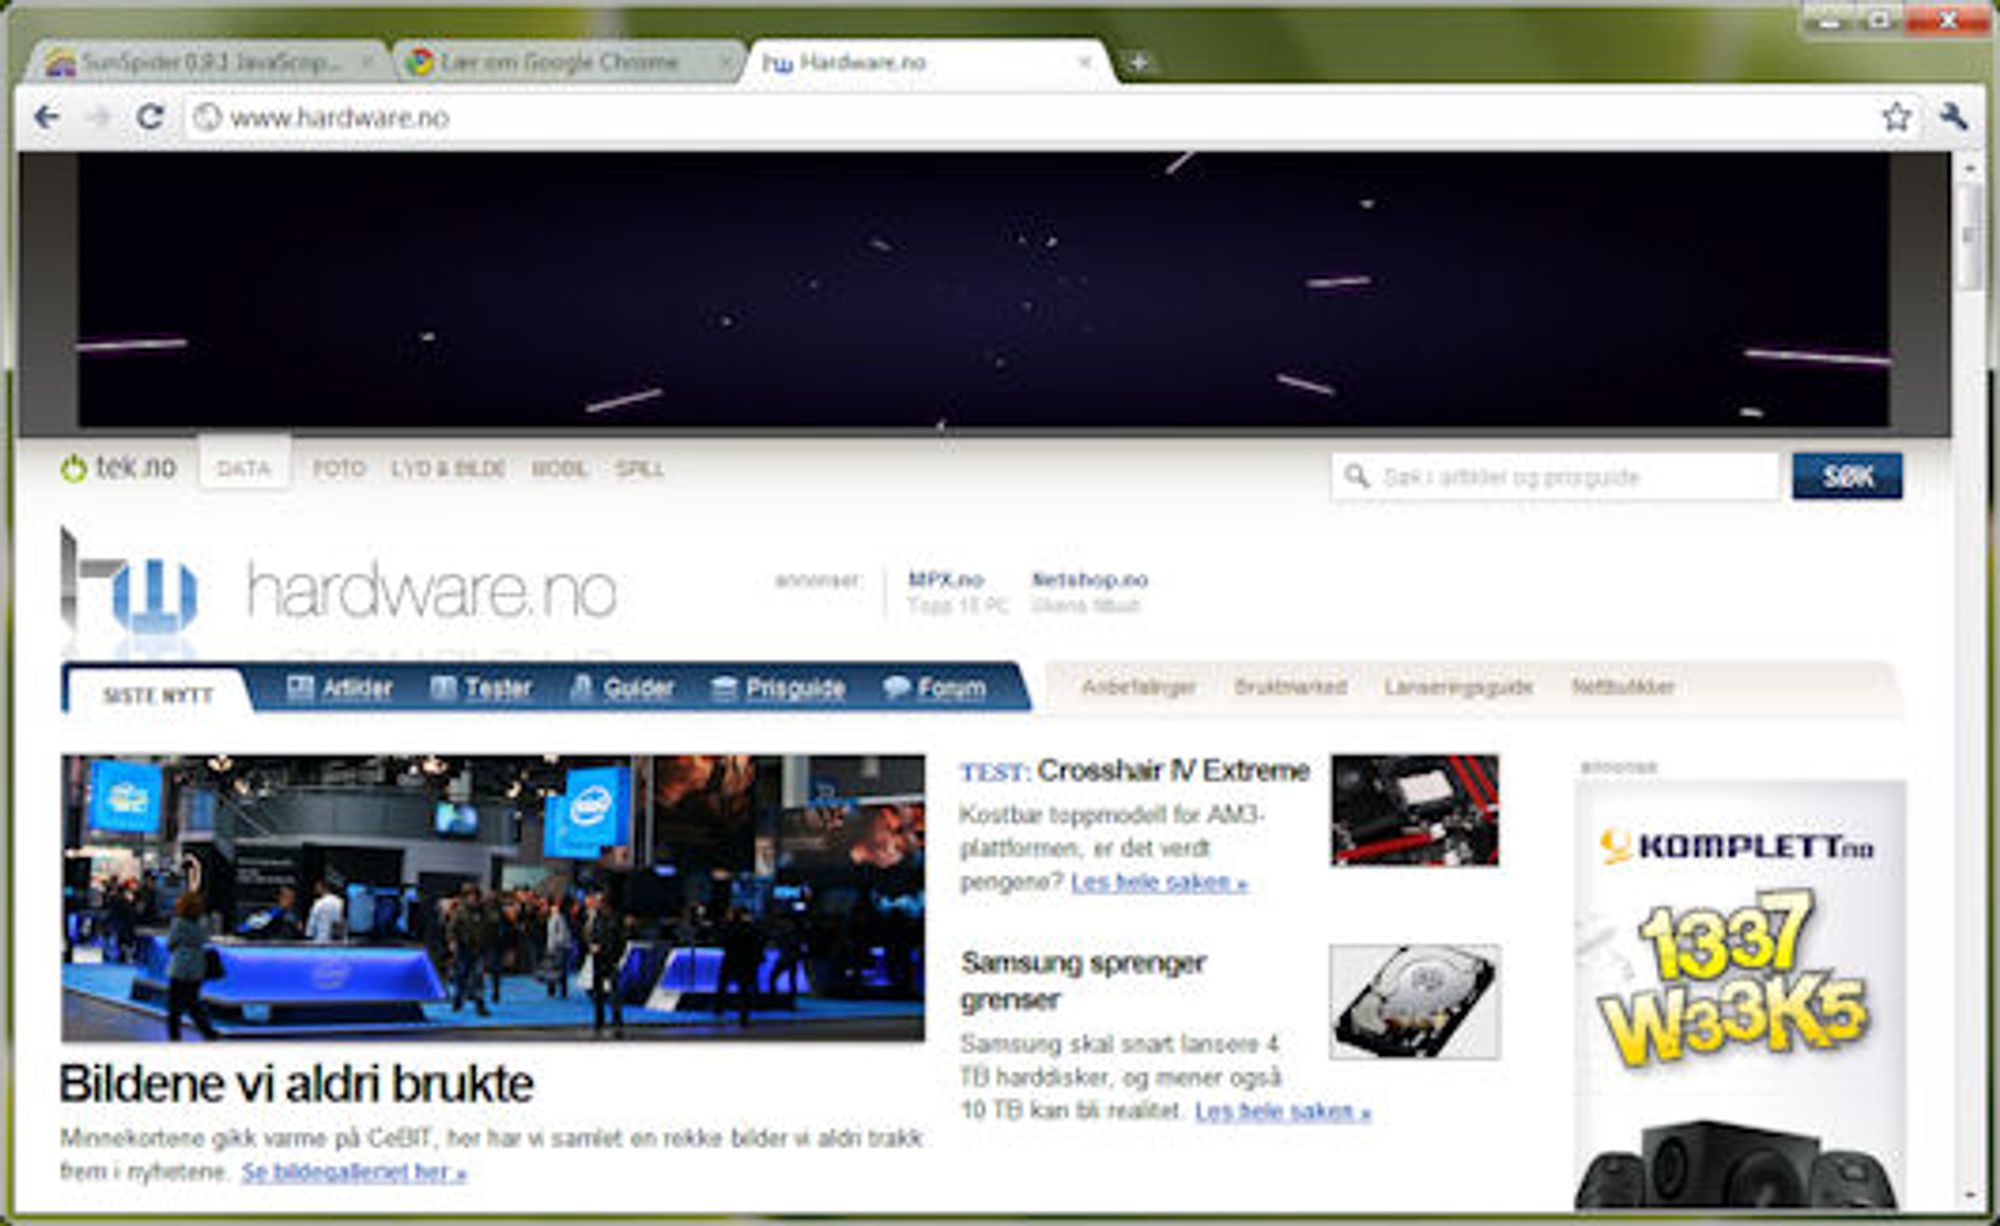Image resolution: width=2000 pixels, height=1226 pixels.
Task: Click the page scrollbar down arrow
Action: point(1969,1196)
